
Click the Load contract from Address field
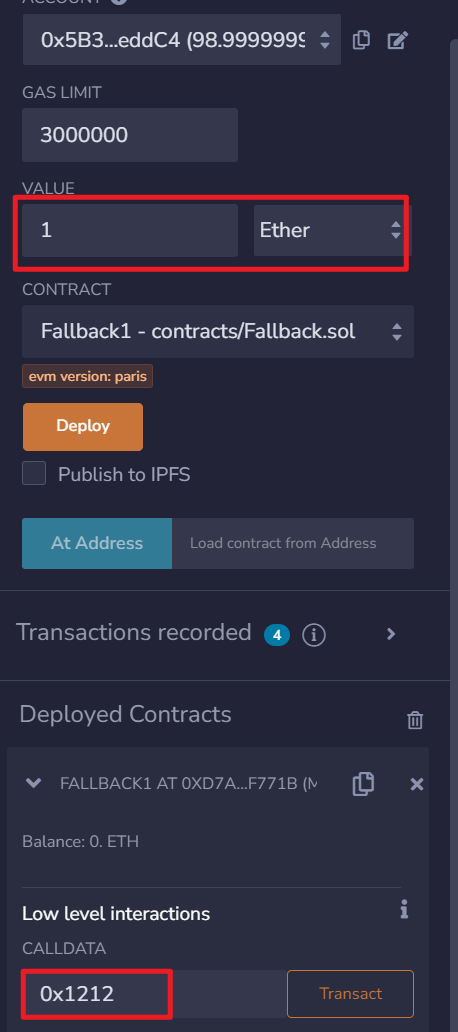coord(293,543)
